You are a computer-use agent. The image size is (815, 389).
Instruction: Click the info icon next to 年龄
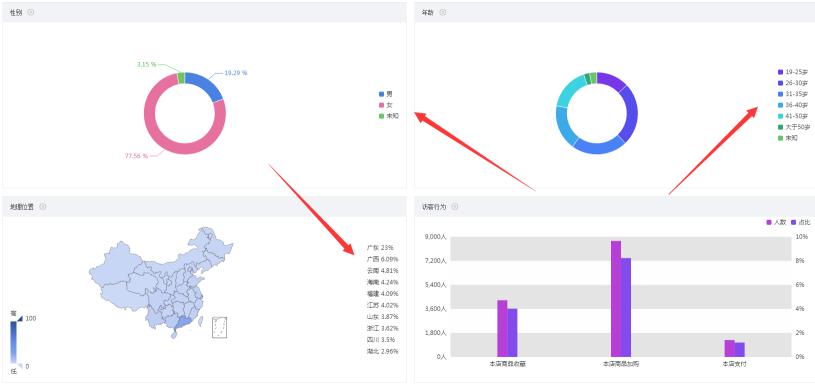pyautogui.click(x=443, y=12)
